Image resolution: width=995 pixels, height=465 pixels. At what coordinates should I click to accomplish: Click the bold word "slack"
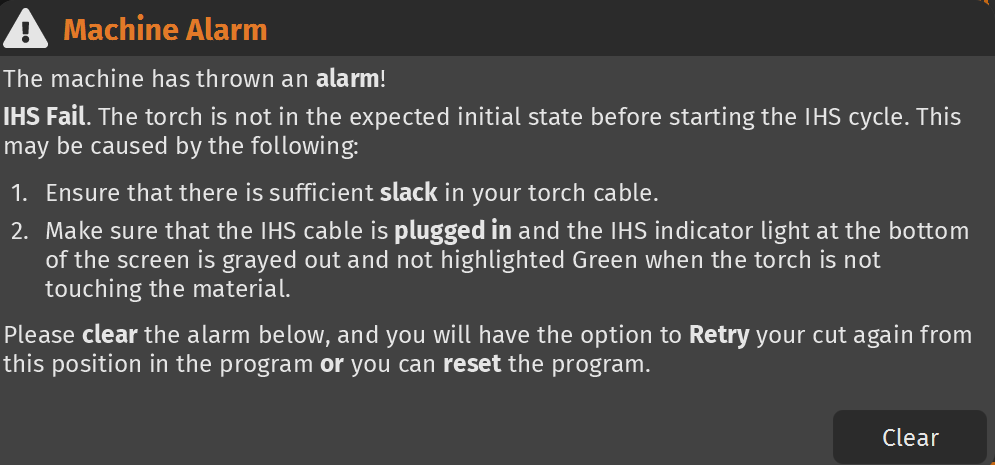(x=407, y=192)
